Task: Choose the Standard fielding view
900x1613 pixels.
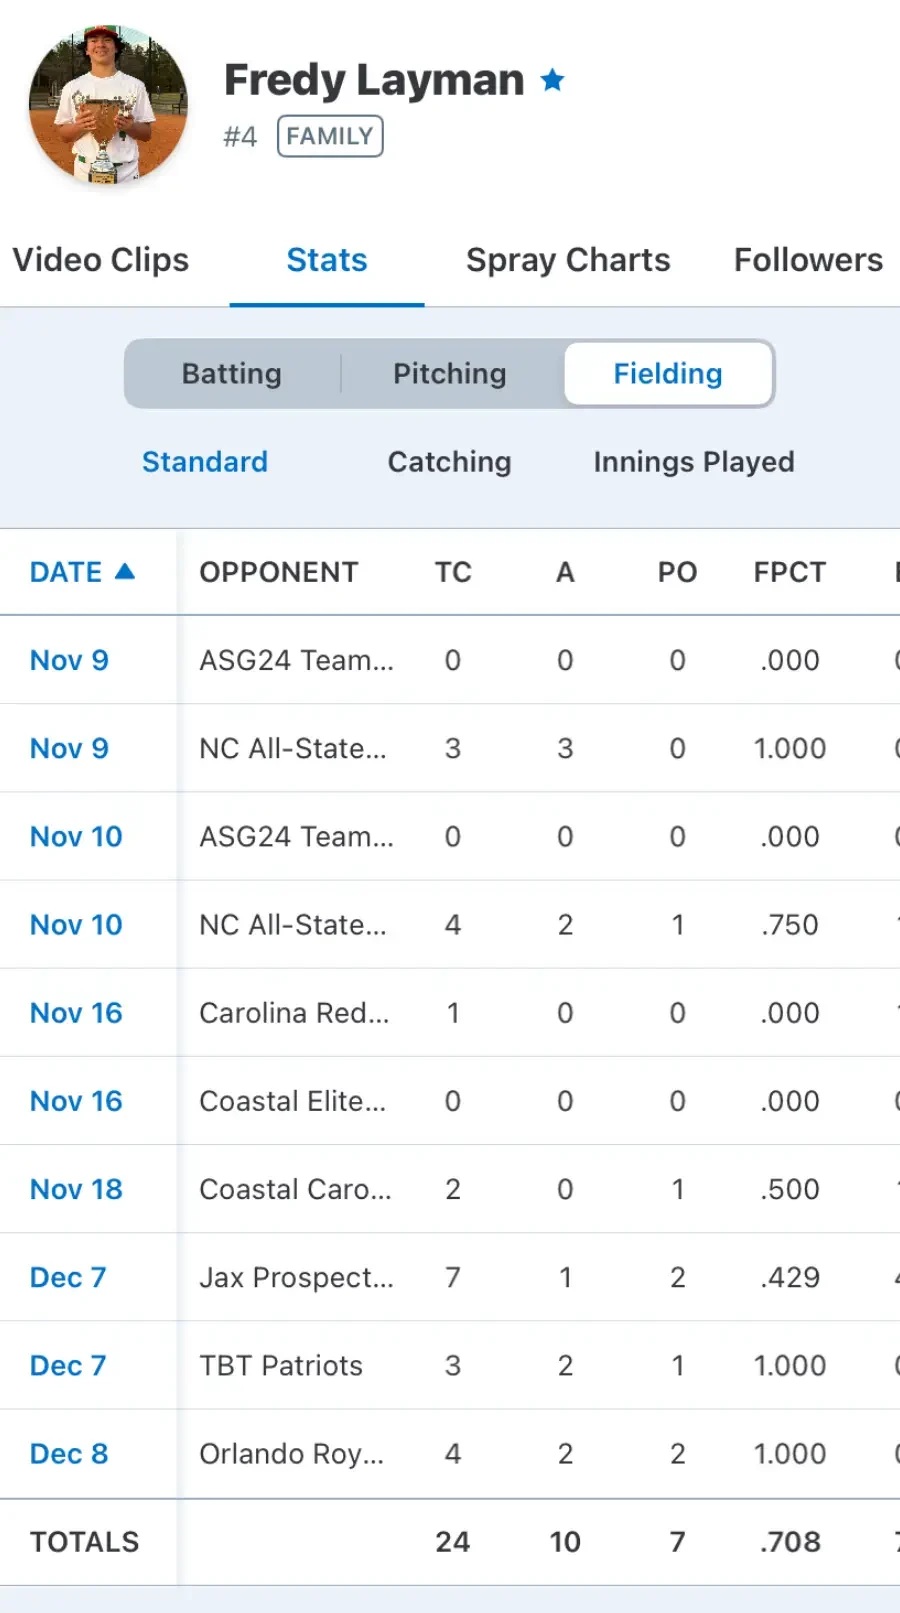Action: pyautogui.click(x=205, y=462)
